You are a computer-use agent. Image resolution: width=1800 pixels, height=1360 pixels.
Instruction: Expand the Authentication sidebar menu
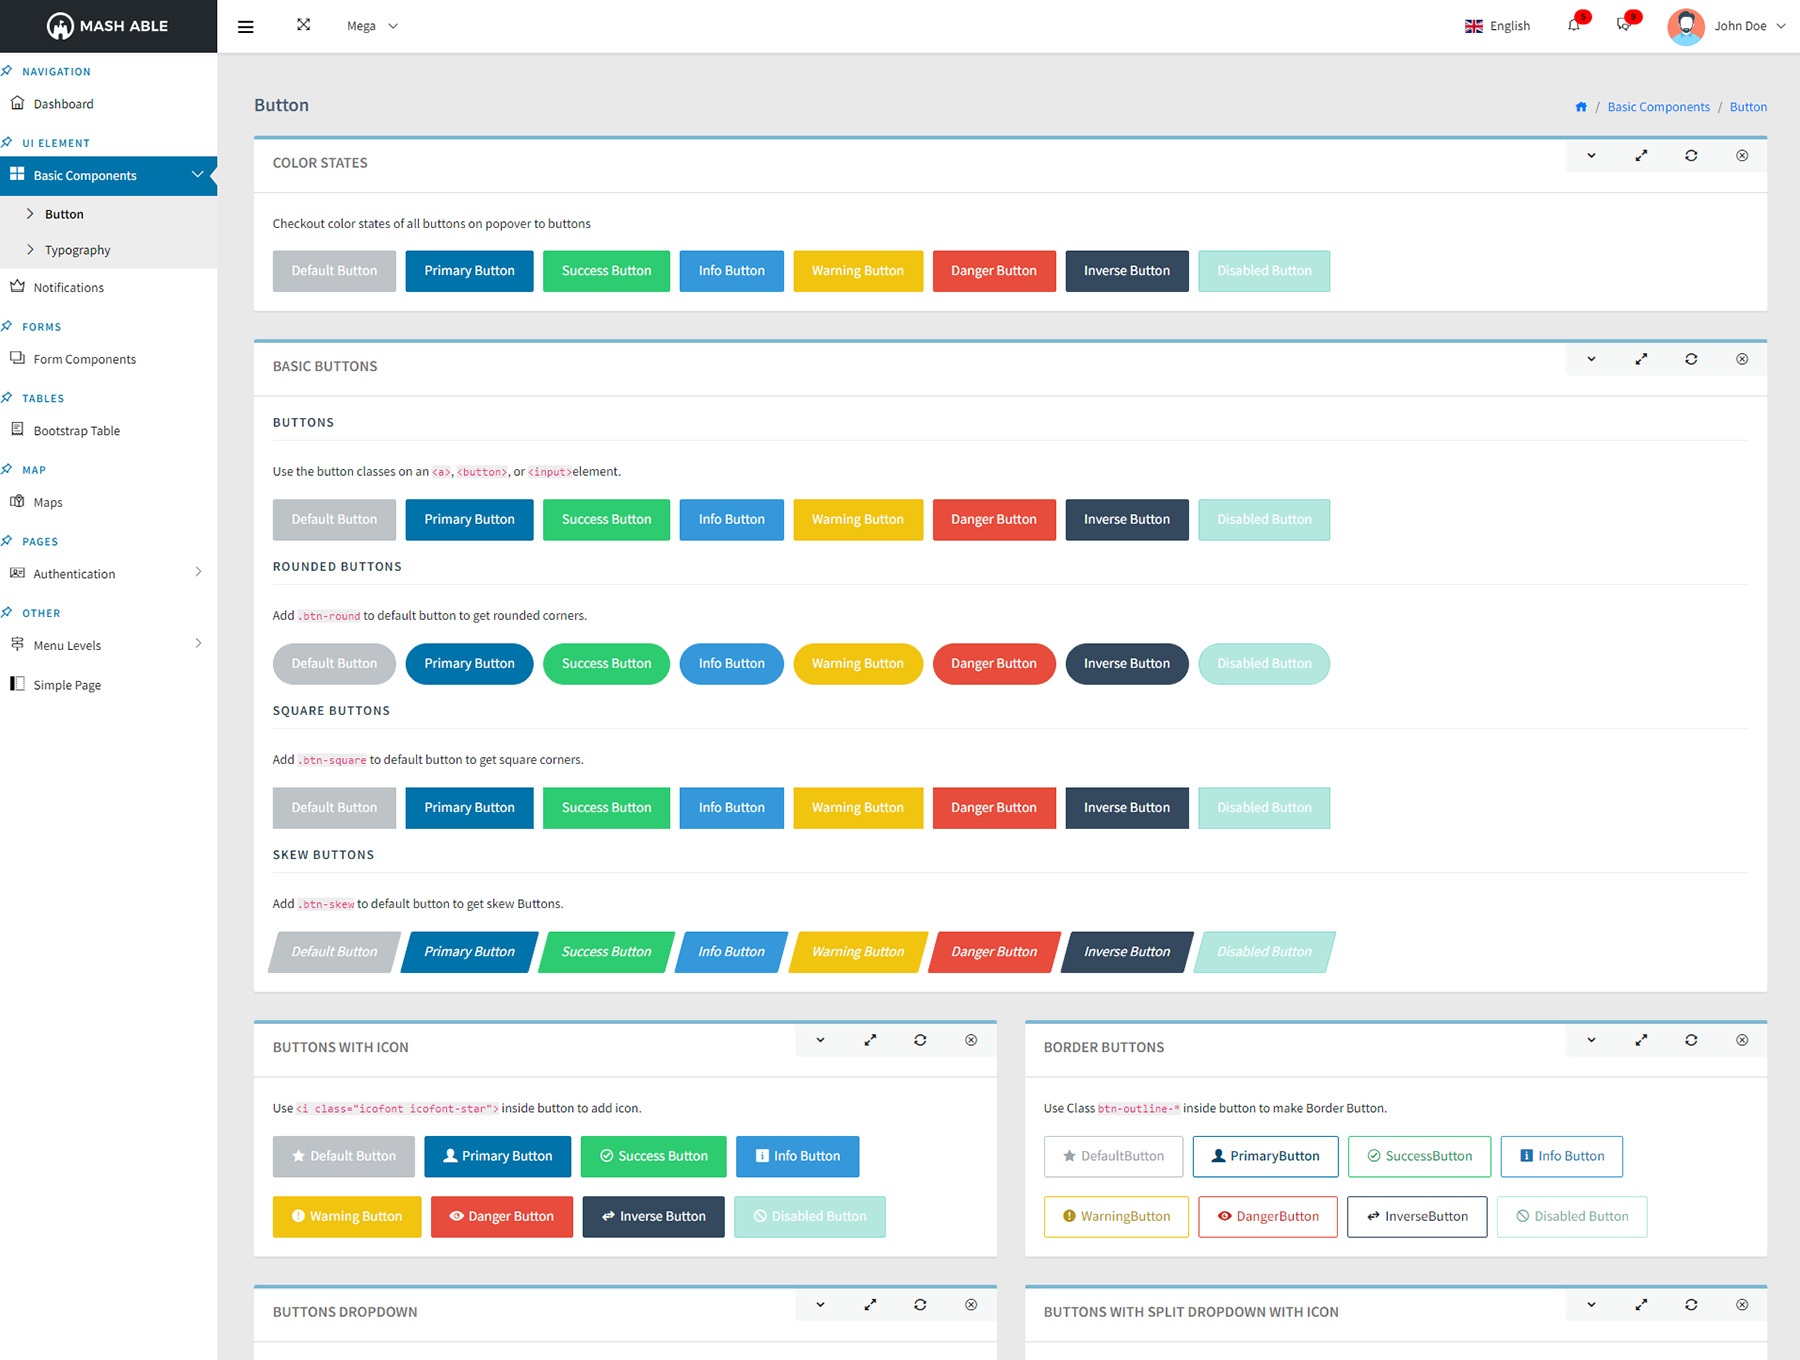108,574
